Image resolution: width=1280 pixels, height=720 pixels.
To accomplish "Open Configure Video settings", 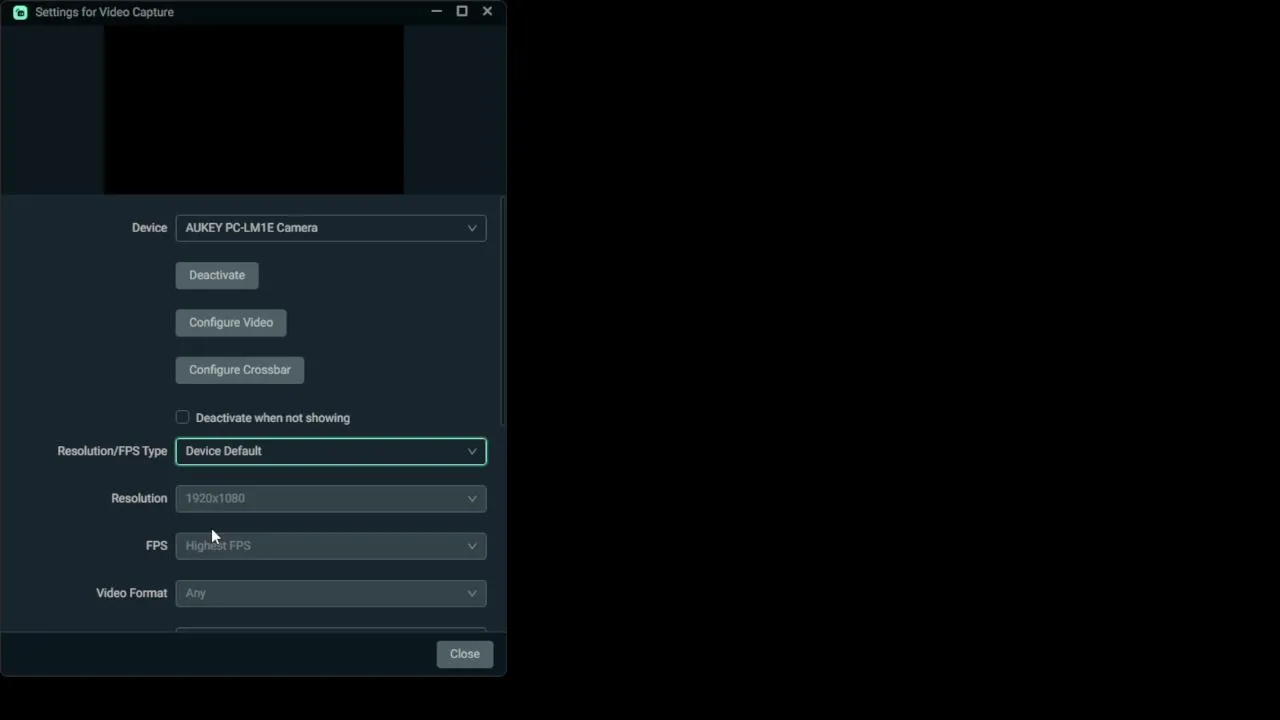I will (231, 322).
